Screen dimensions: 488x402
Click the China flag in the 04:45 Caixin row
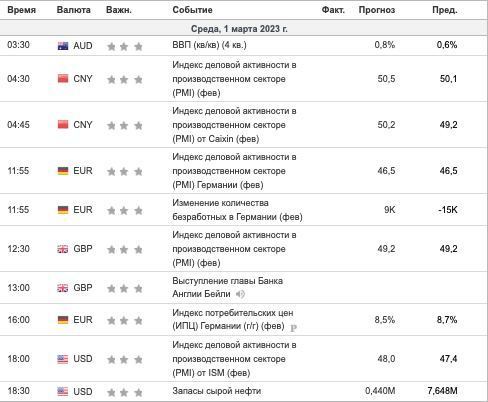63,124
